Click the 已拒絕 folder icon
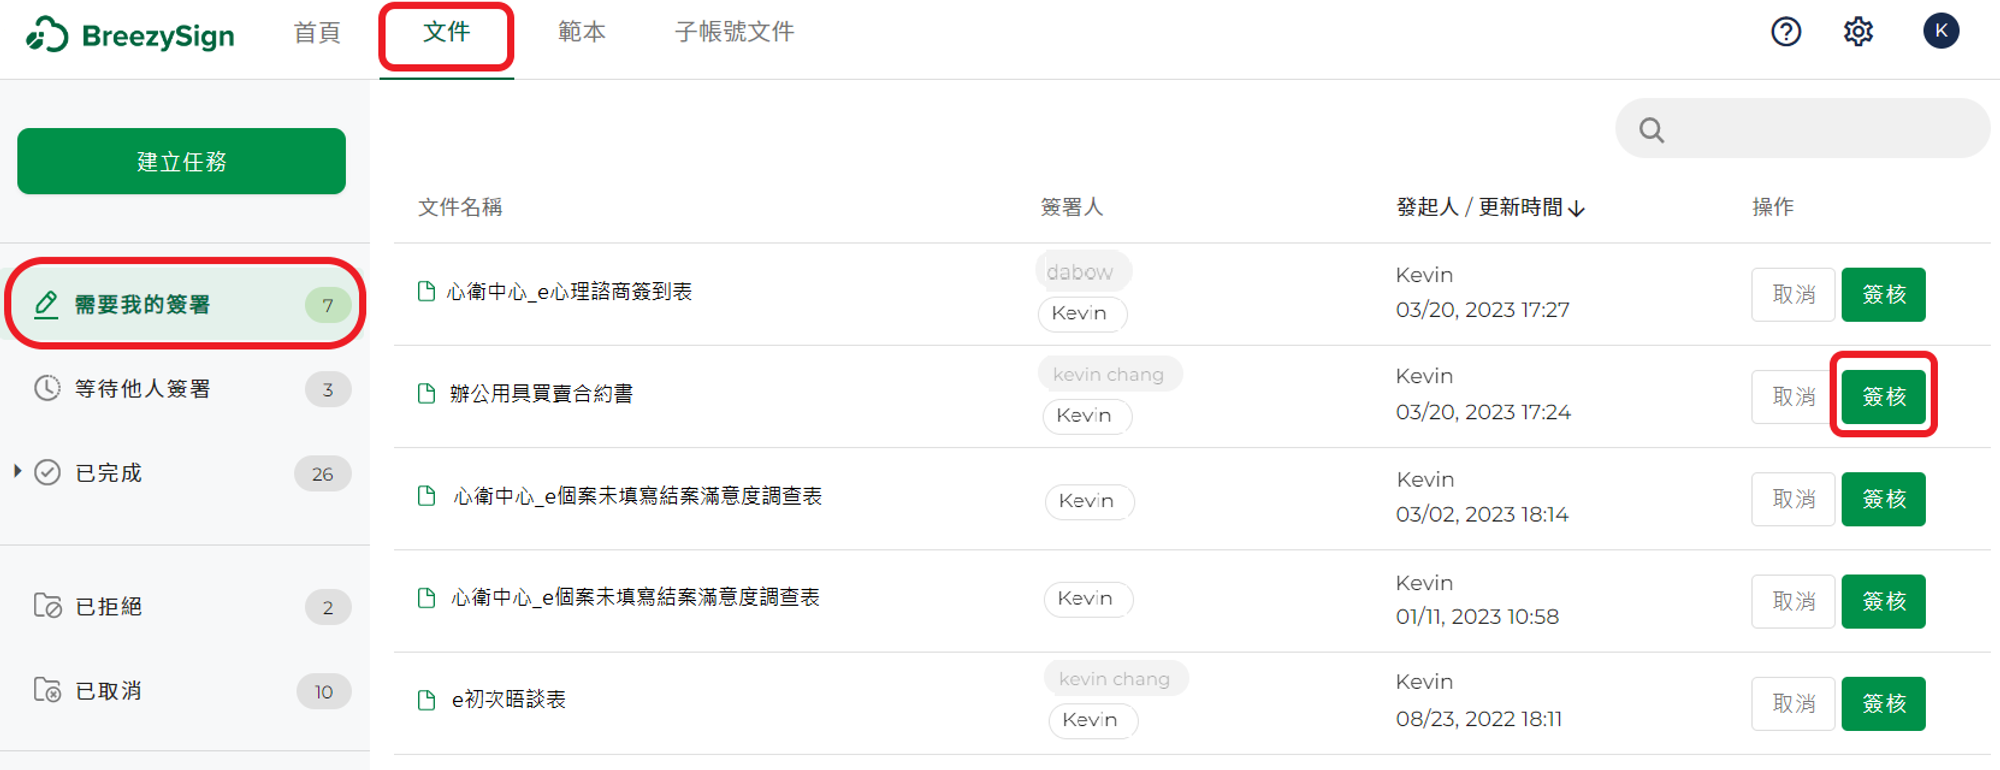The width and height of the screenshot is (2000, 770). 47,606
